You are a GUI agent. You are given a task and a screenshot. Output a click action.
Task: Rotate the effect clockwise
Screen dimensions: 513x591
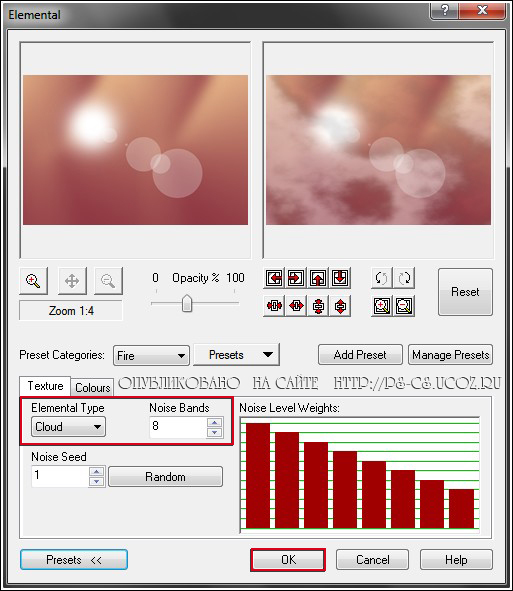(404, 278)
